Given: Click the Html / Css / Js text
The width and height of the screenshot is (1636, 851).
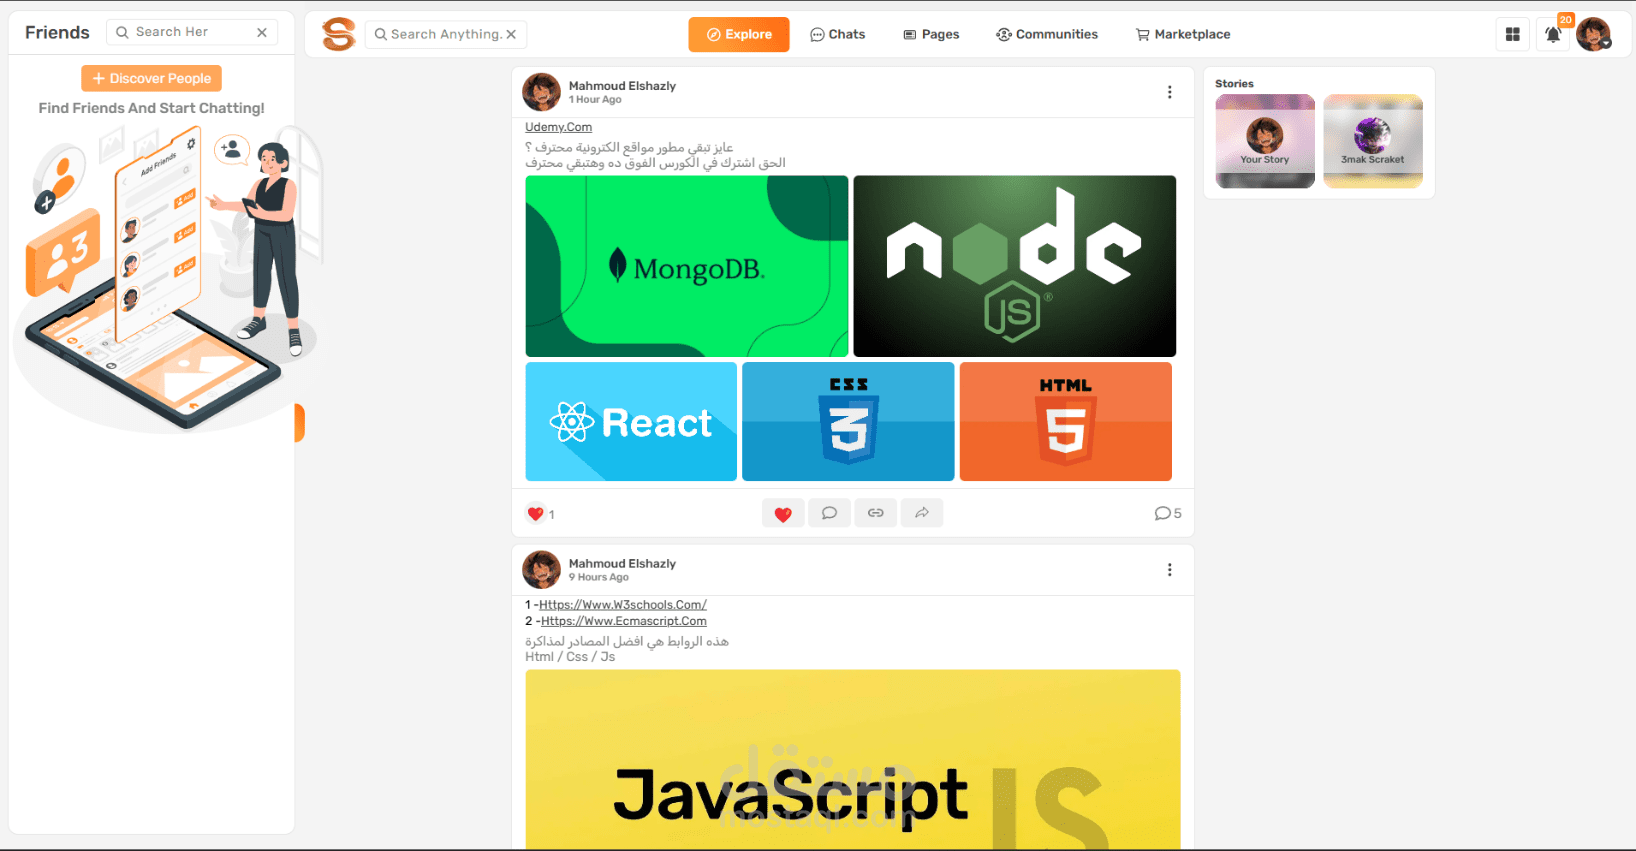Looking at the screenshot, I should 570,657.
